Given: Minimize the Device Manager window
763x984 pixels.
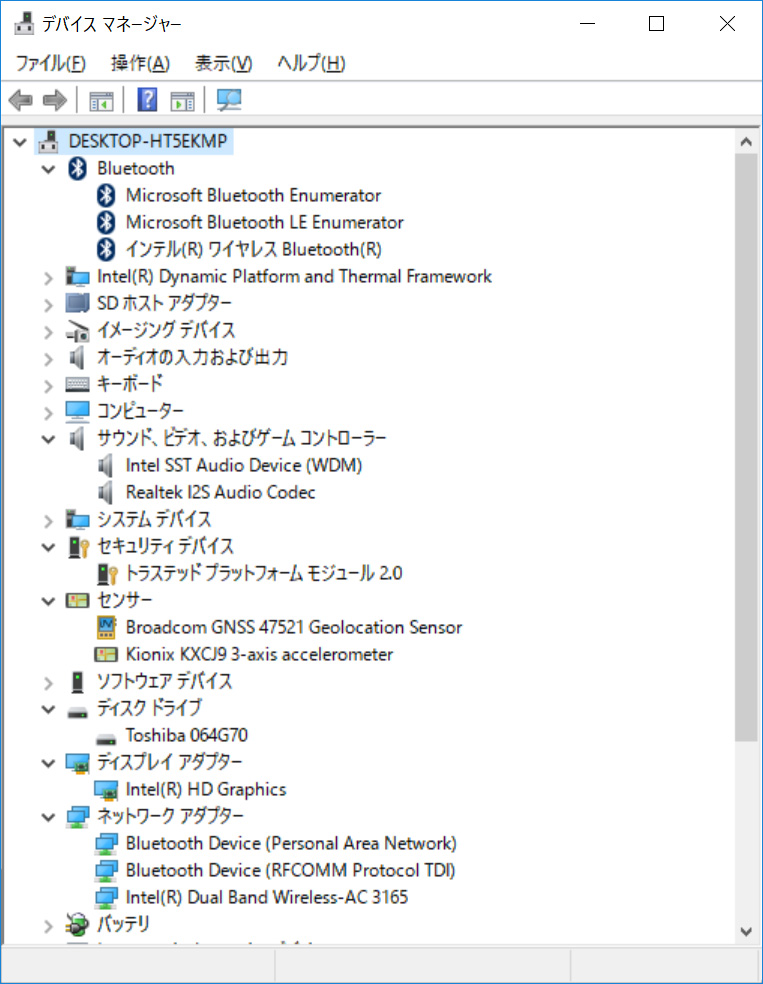Looking at the screenshot, I should (x=587, y=24).
